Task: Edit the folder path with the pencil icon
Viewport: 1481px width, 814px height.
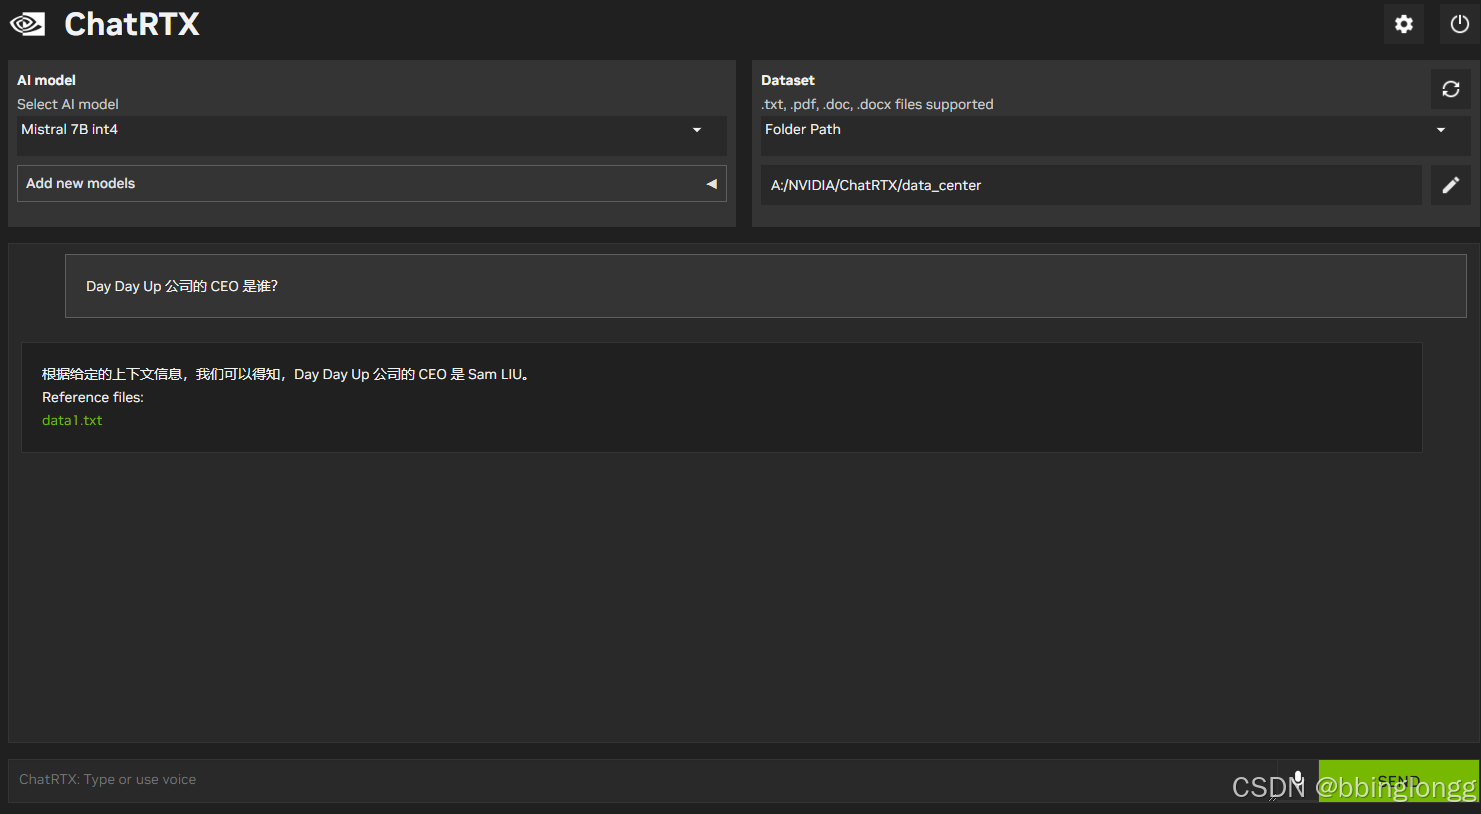Action: tap(1451, 185)
